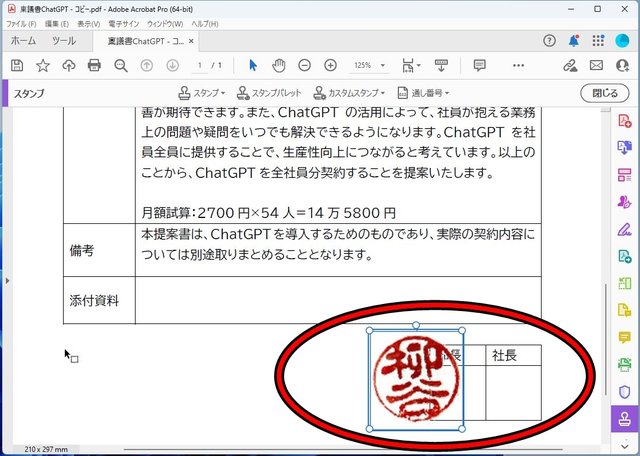Screen dimensions: 640x456
Task: Add a comment with the speech bubble icon
Action: tap(480, 65)
